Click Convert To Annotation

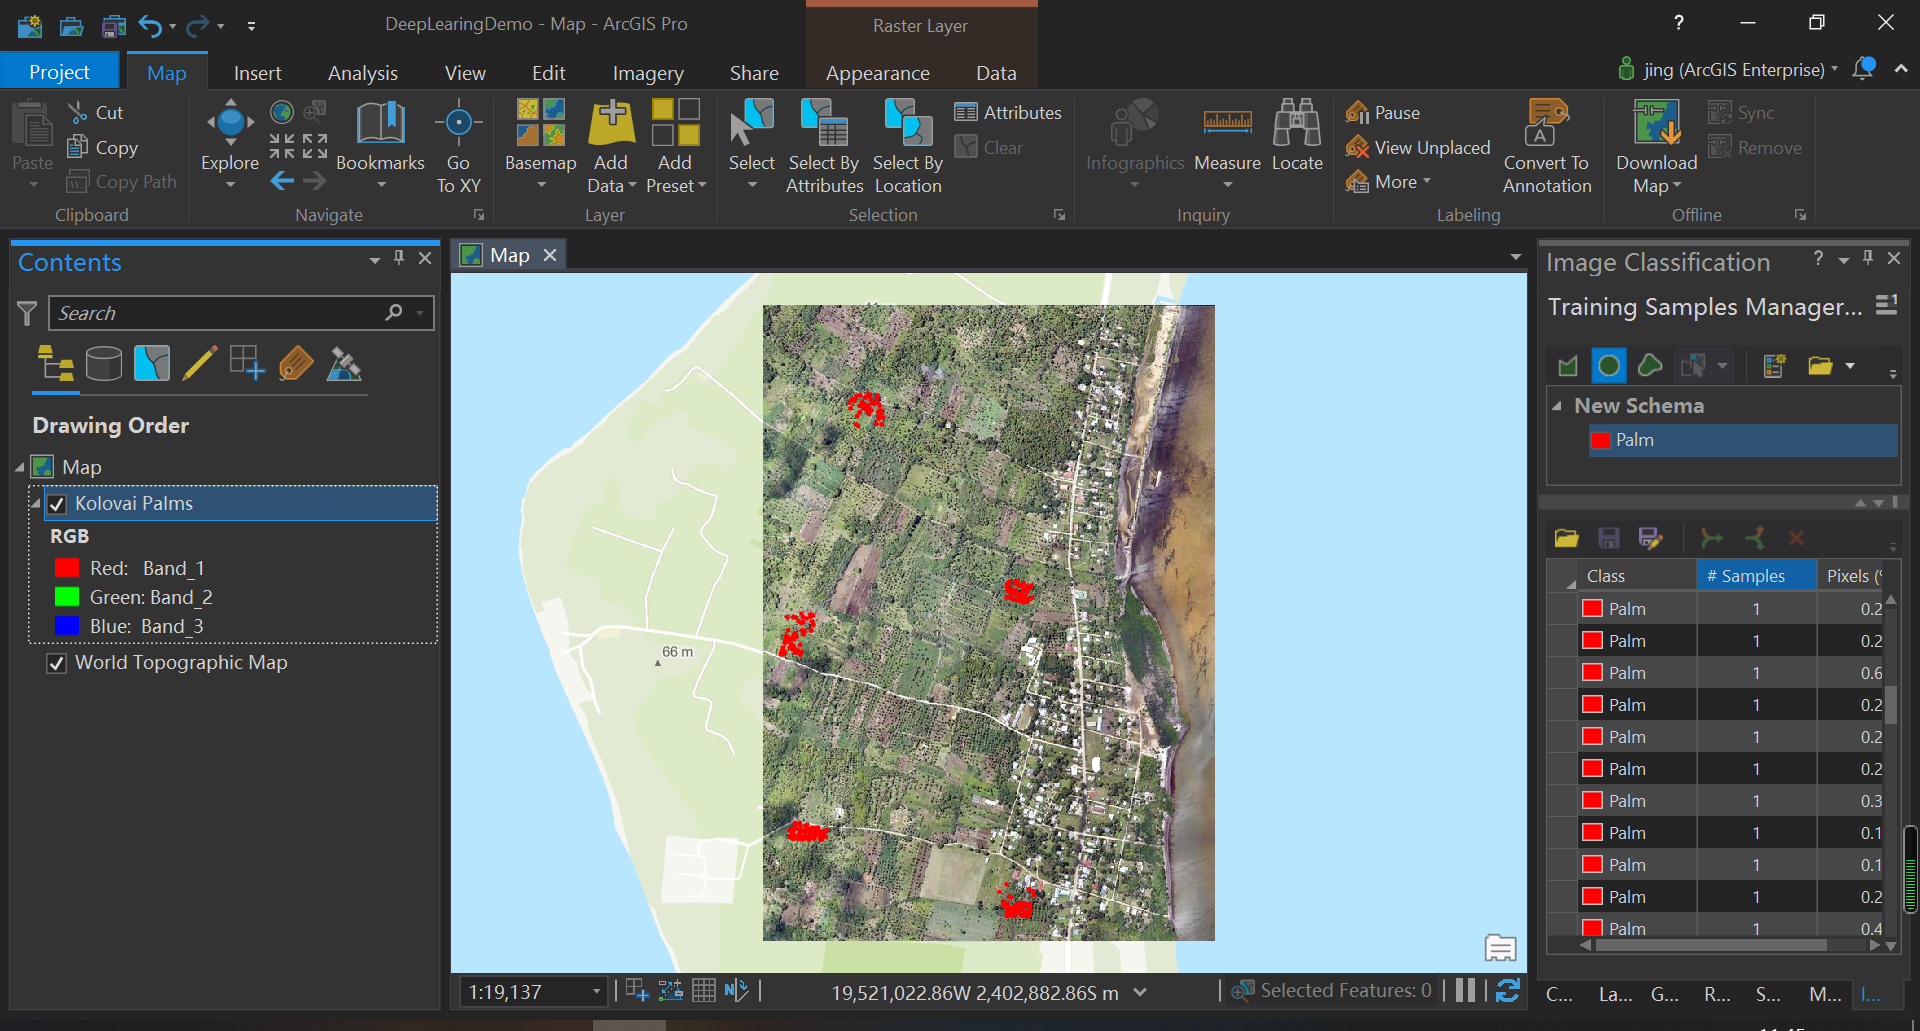pos(1547,145)
